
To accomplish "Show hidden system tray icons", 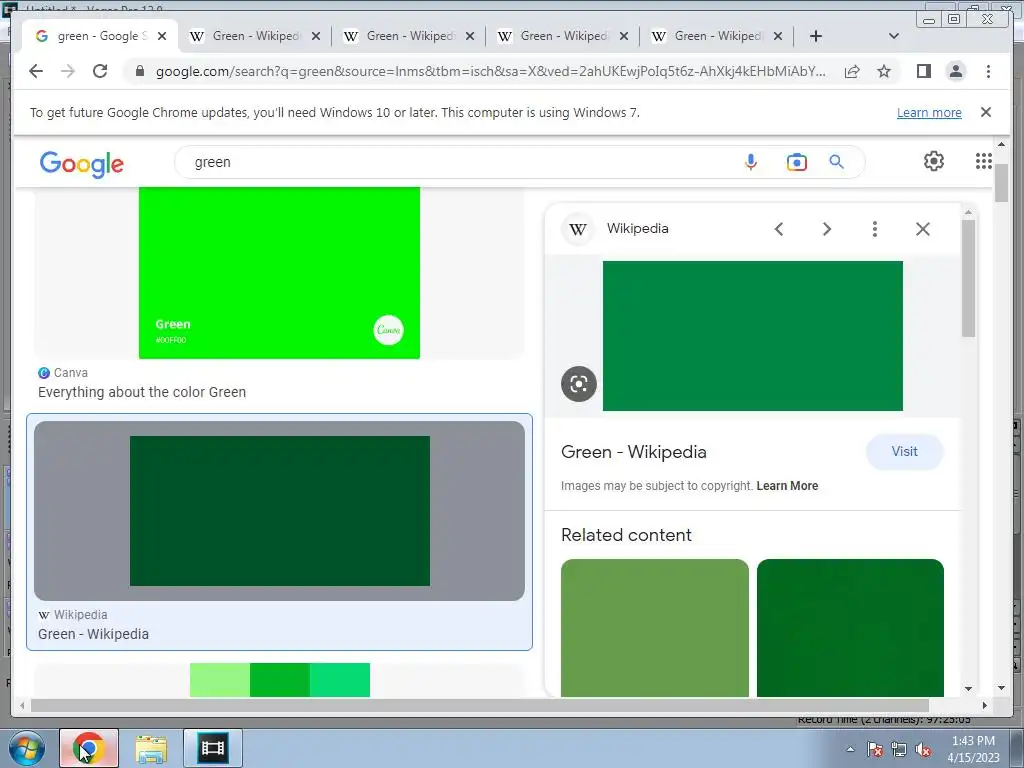I will click(x=850, y=749).
